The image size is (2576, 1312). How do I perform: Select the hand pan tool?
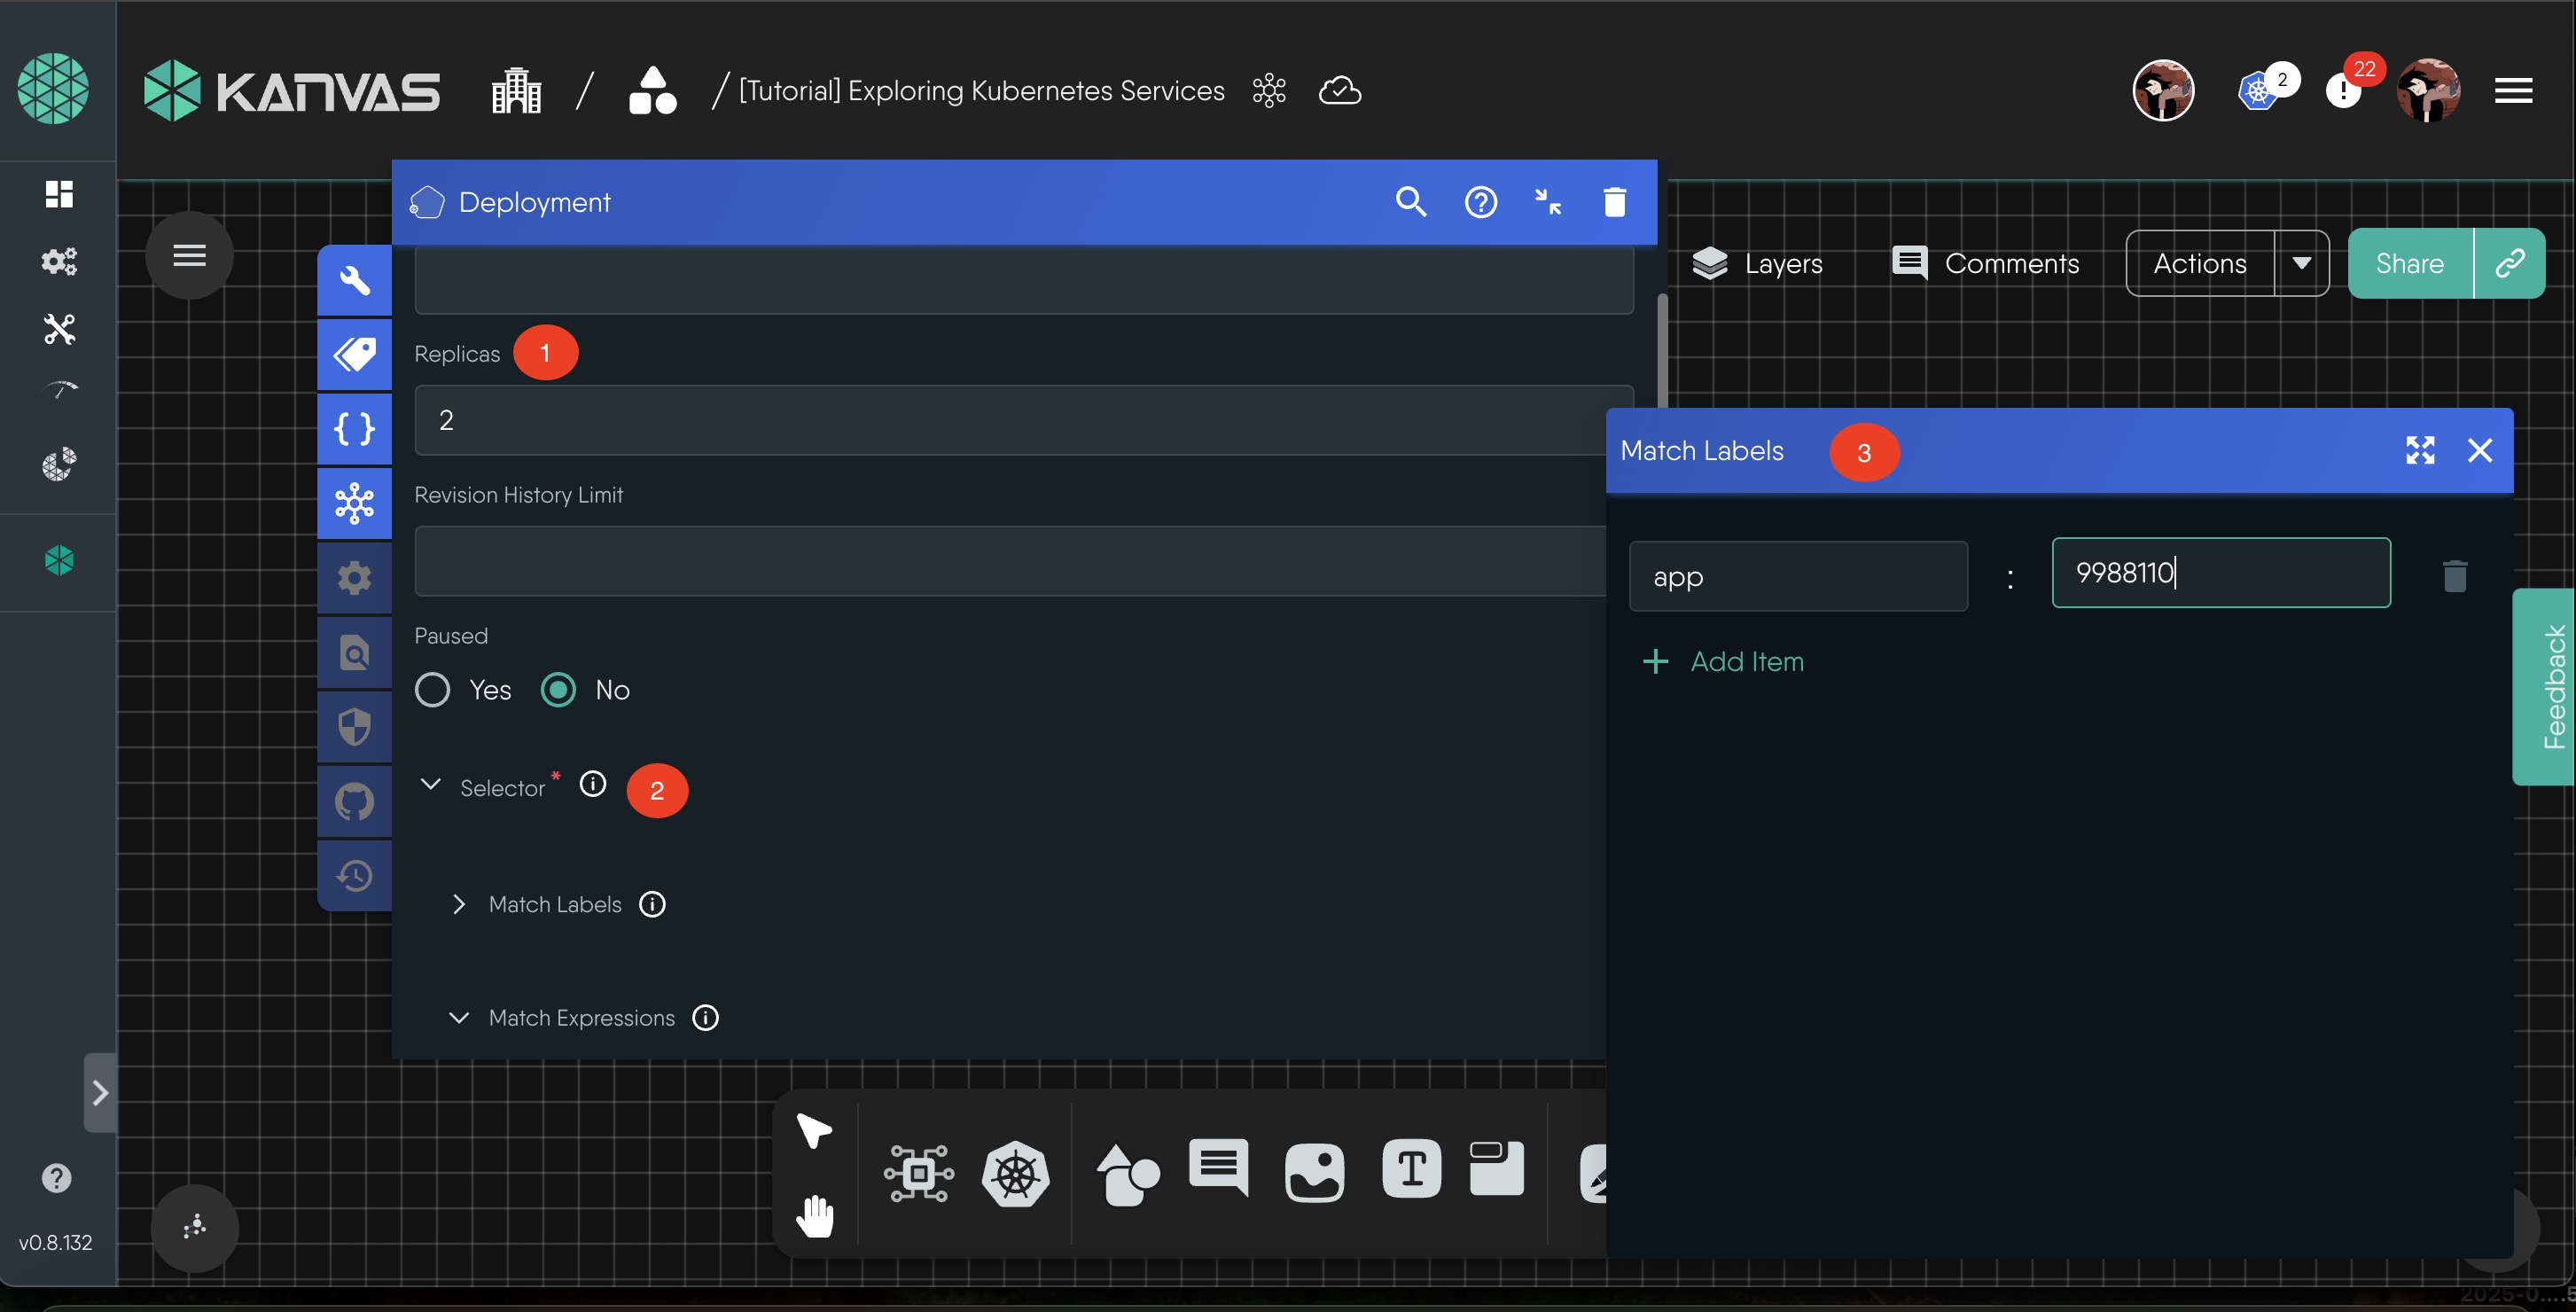coord(815,1215)
